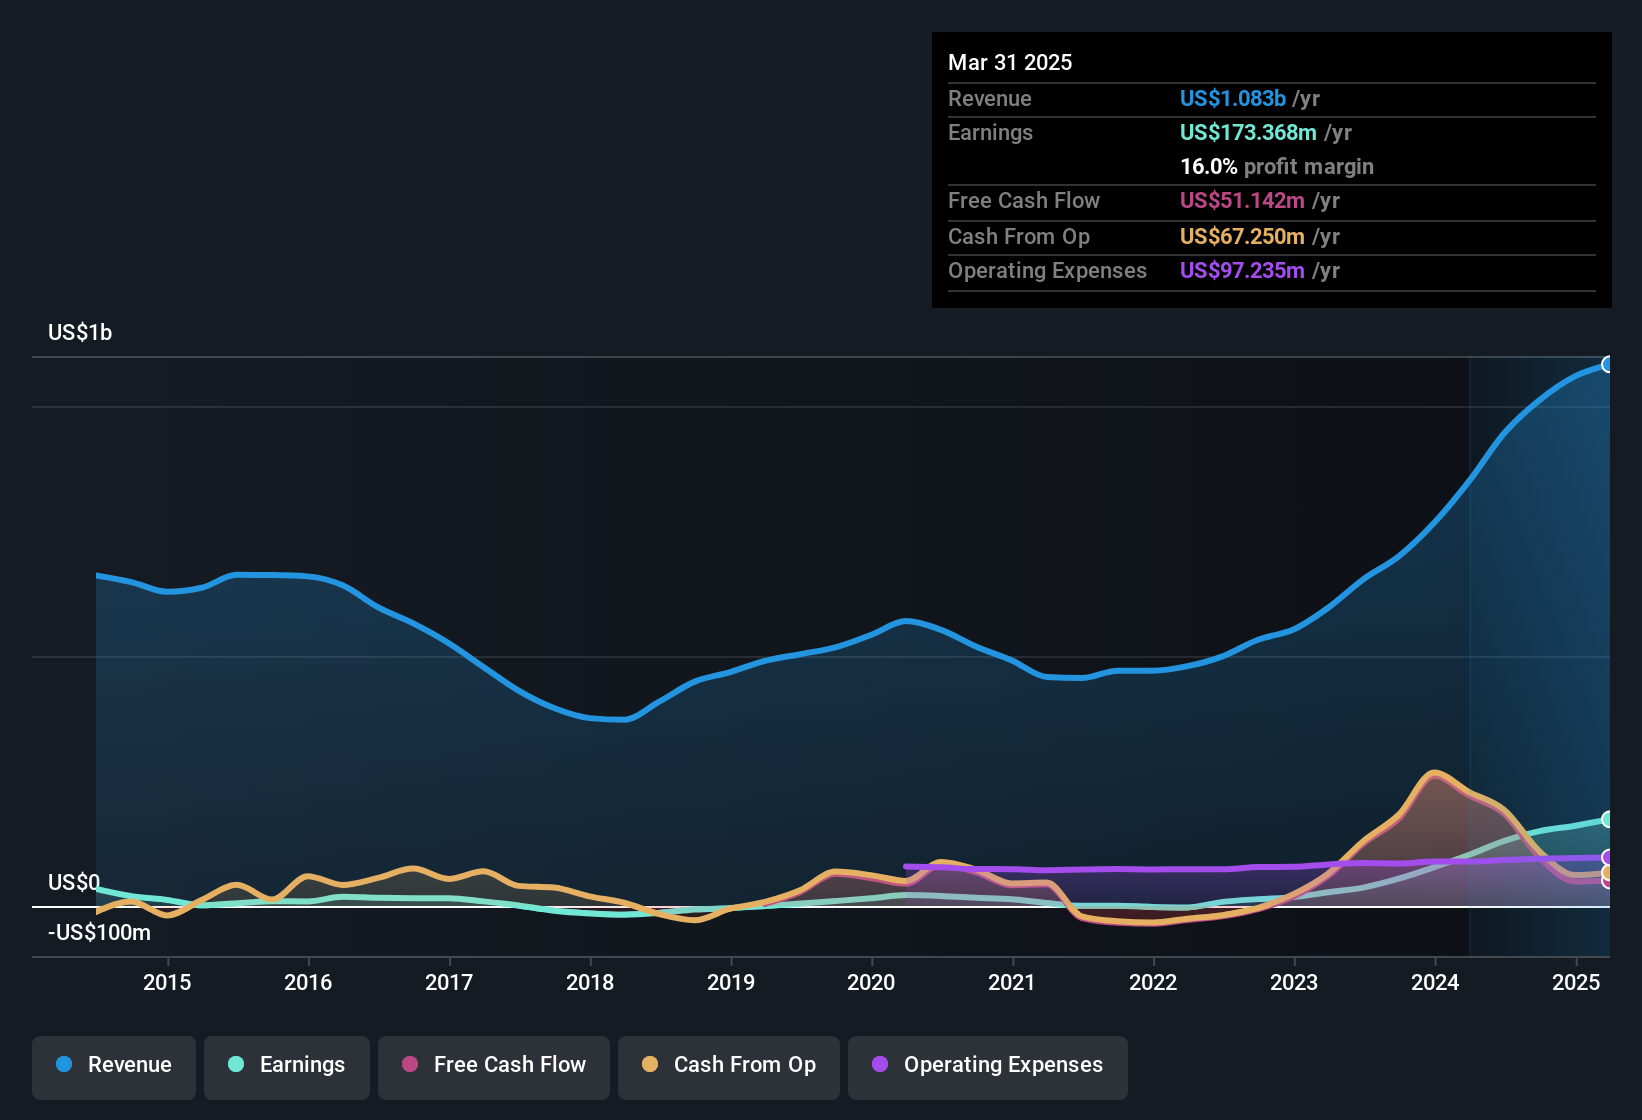The width and height of the screenshot is (1642, 1120).
Task: Click the 2020 x-axis year label
Action: pyautogui.click(x=871, y=982)
